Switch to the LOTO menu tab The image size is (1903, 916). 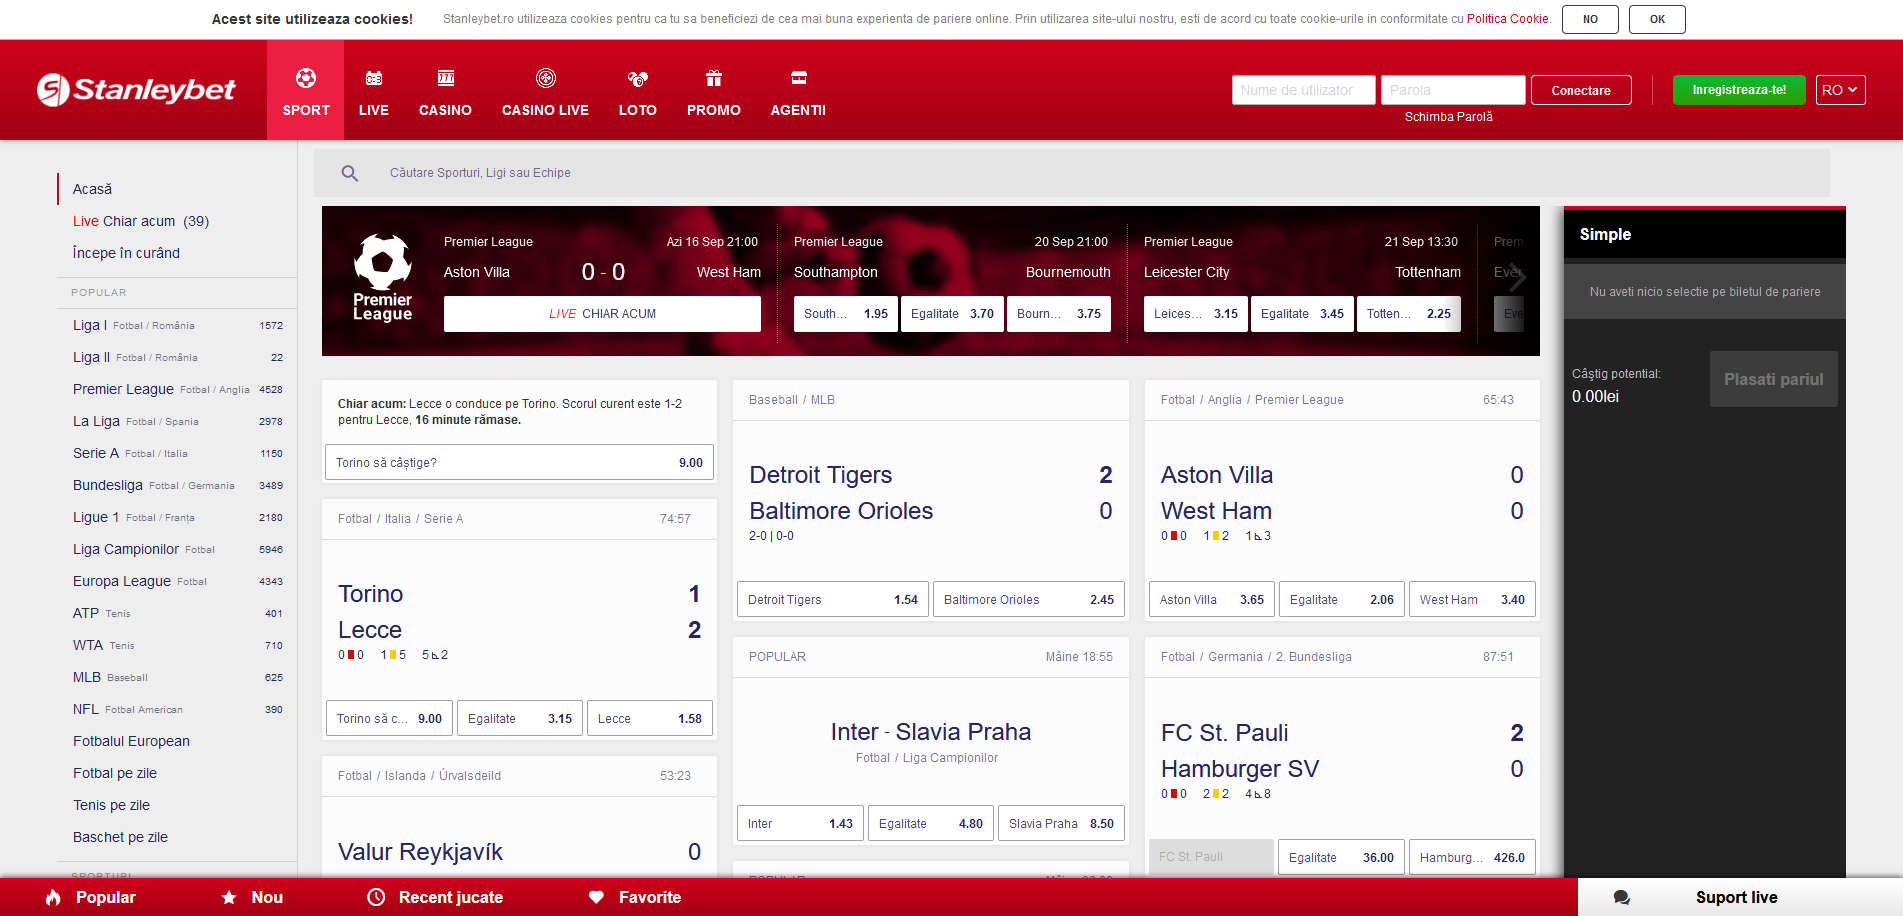[x=638, y=110]
